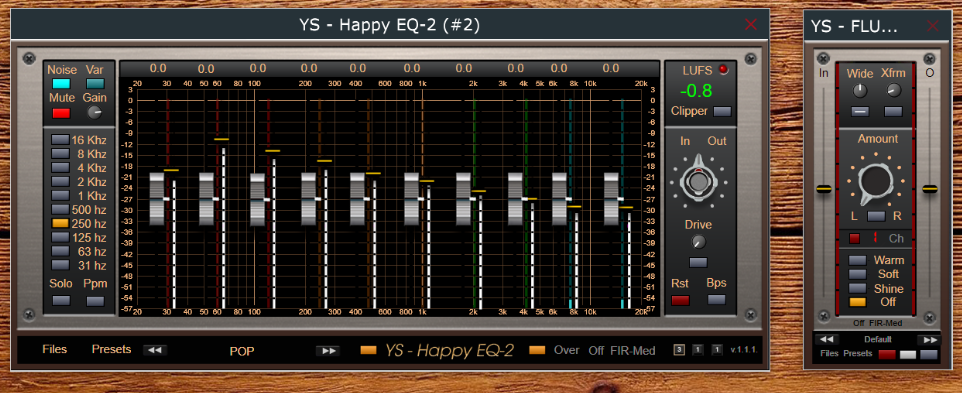This screenshot has height=393, width=962.
Task: Click the POP preset name
Action: pyautogui.click(x=242, y=351)
